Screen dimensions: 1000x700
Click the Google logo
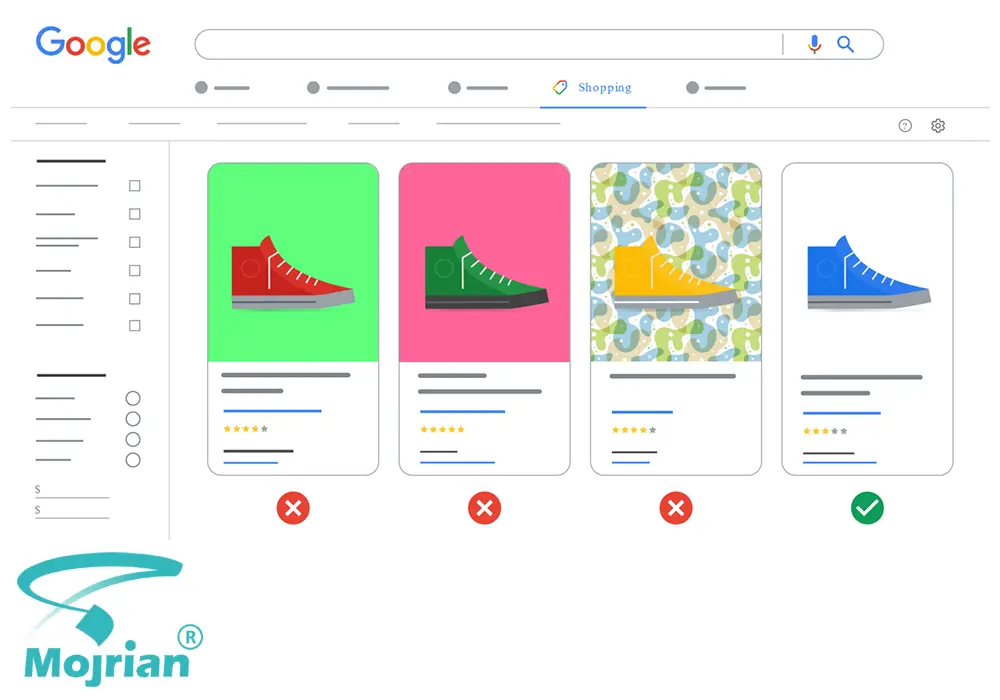point(93,44)
